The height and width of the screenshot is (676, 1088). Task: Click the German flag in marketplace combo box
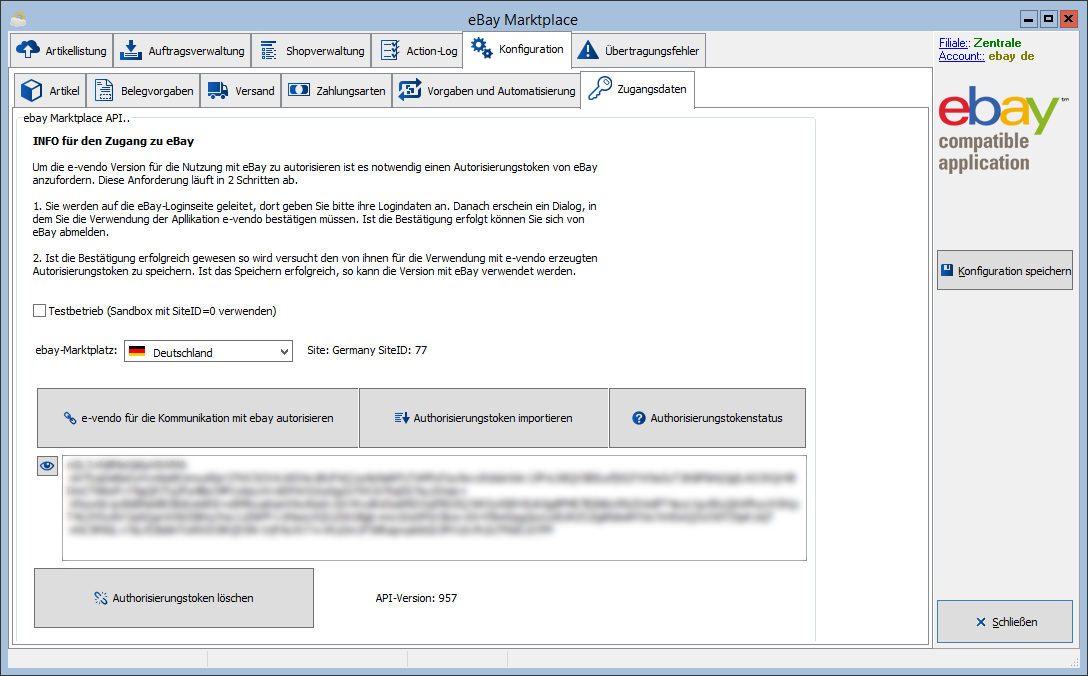[x=137, y=352]
